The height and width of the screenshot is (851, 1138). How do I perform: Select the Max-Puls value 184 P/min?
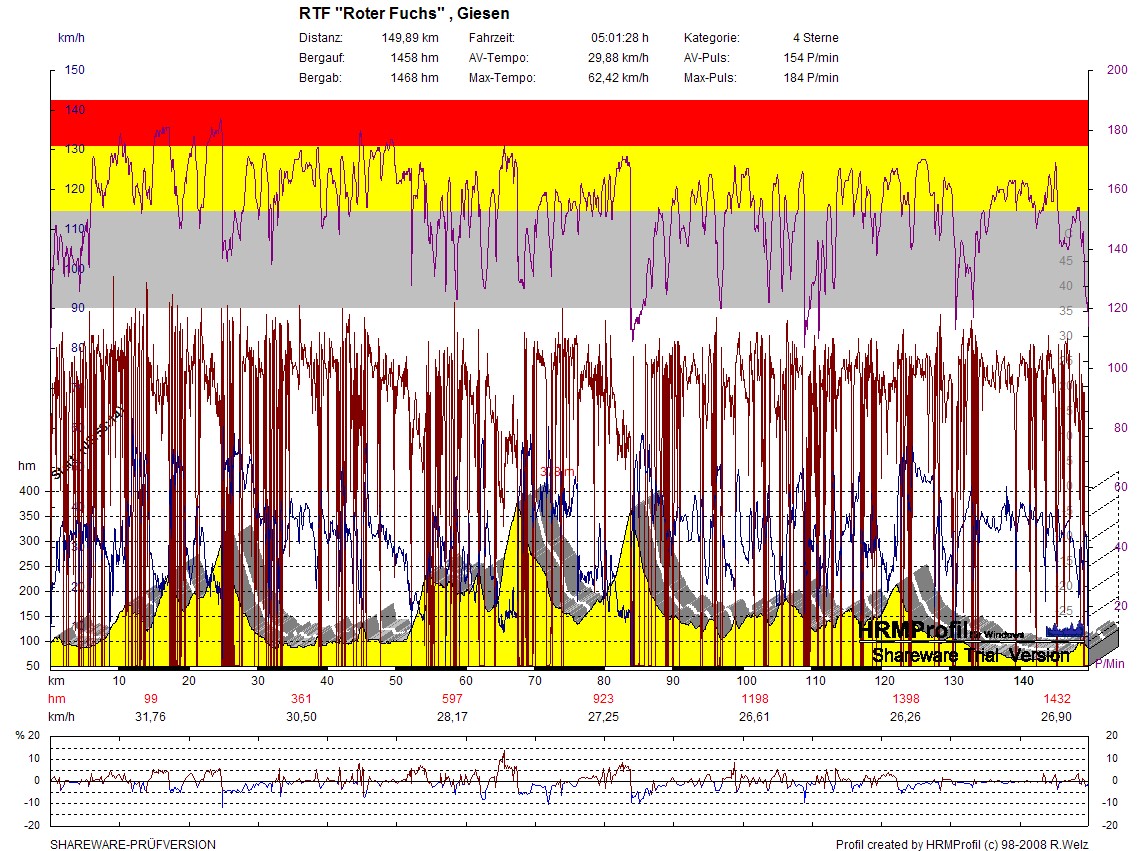(811, 78)
